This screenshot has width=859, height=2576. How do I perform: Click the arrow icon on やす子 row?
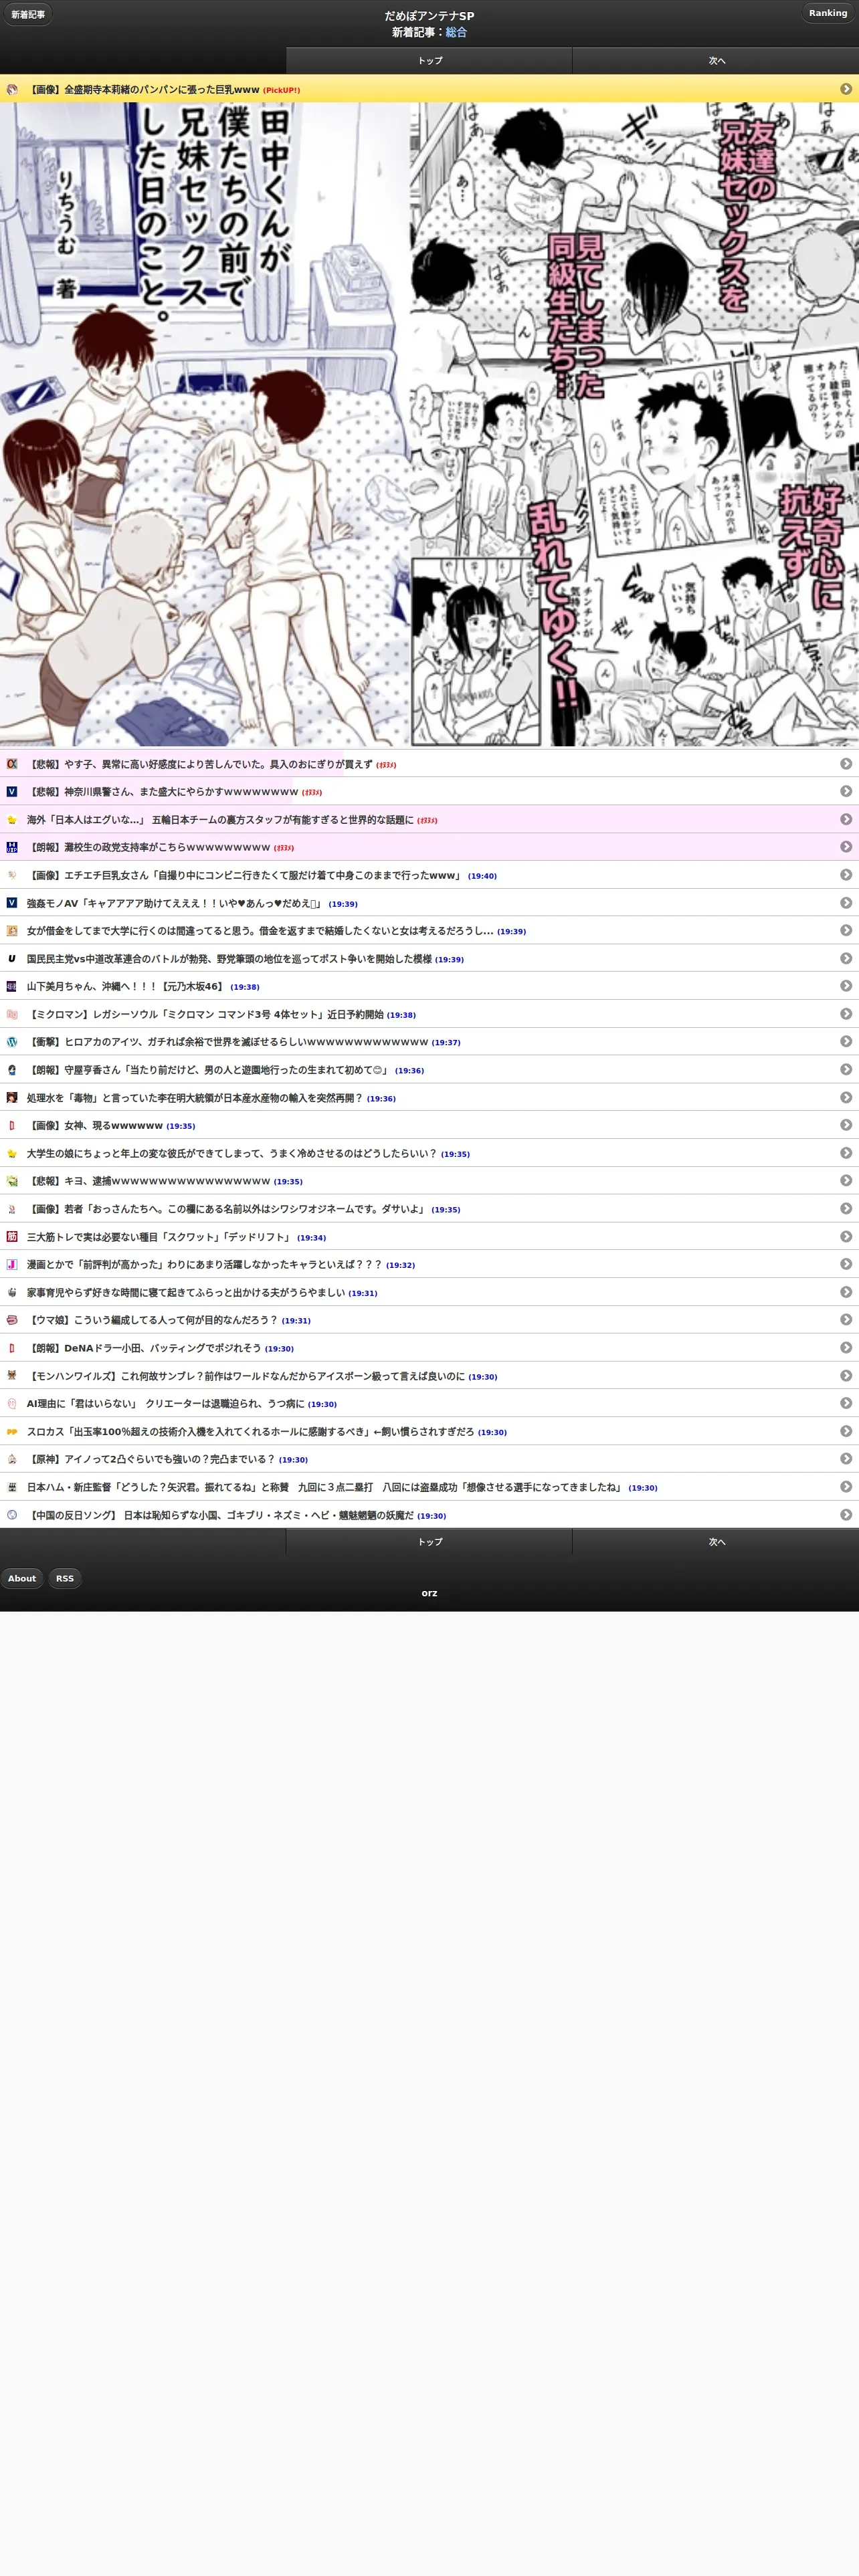tap(846, 764)
